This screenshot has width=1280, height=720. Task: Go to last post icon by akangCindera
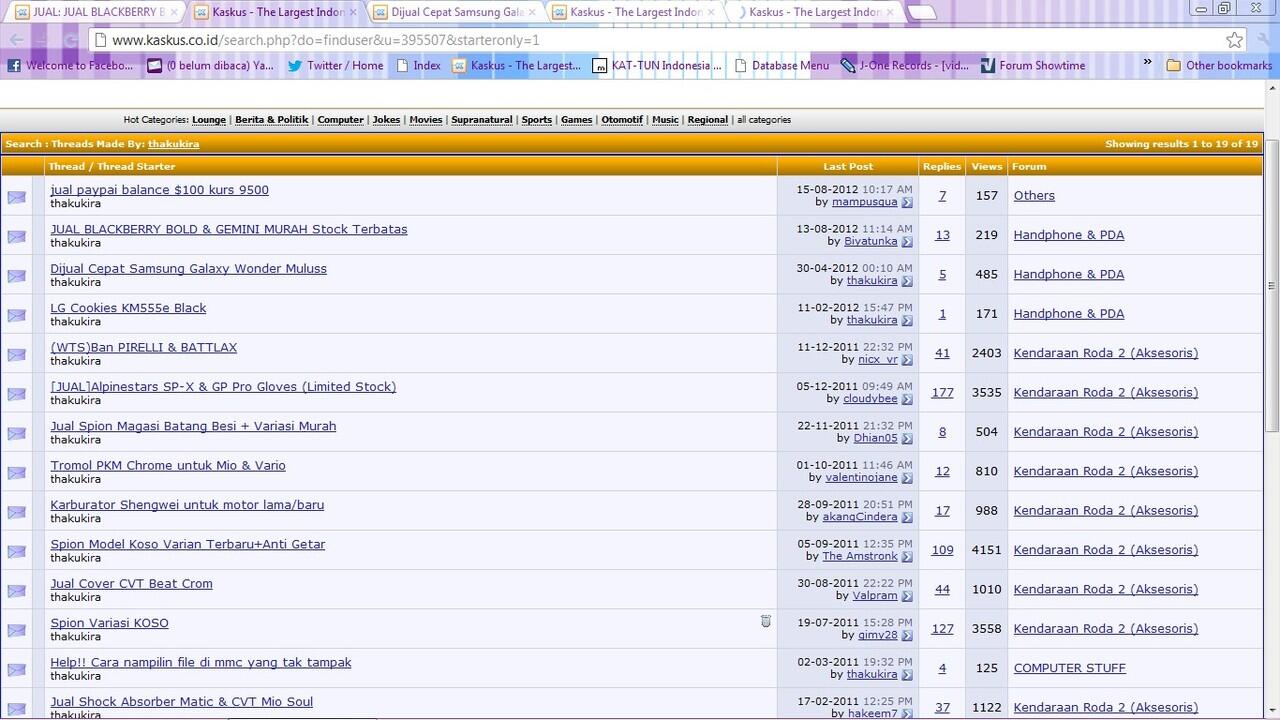click(x=907, y=517)
